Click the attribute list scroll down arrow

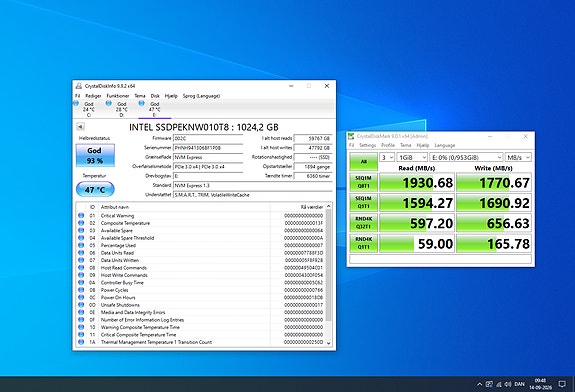pos(328,343)
